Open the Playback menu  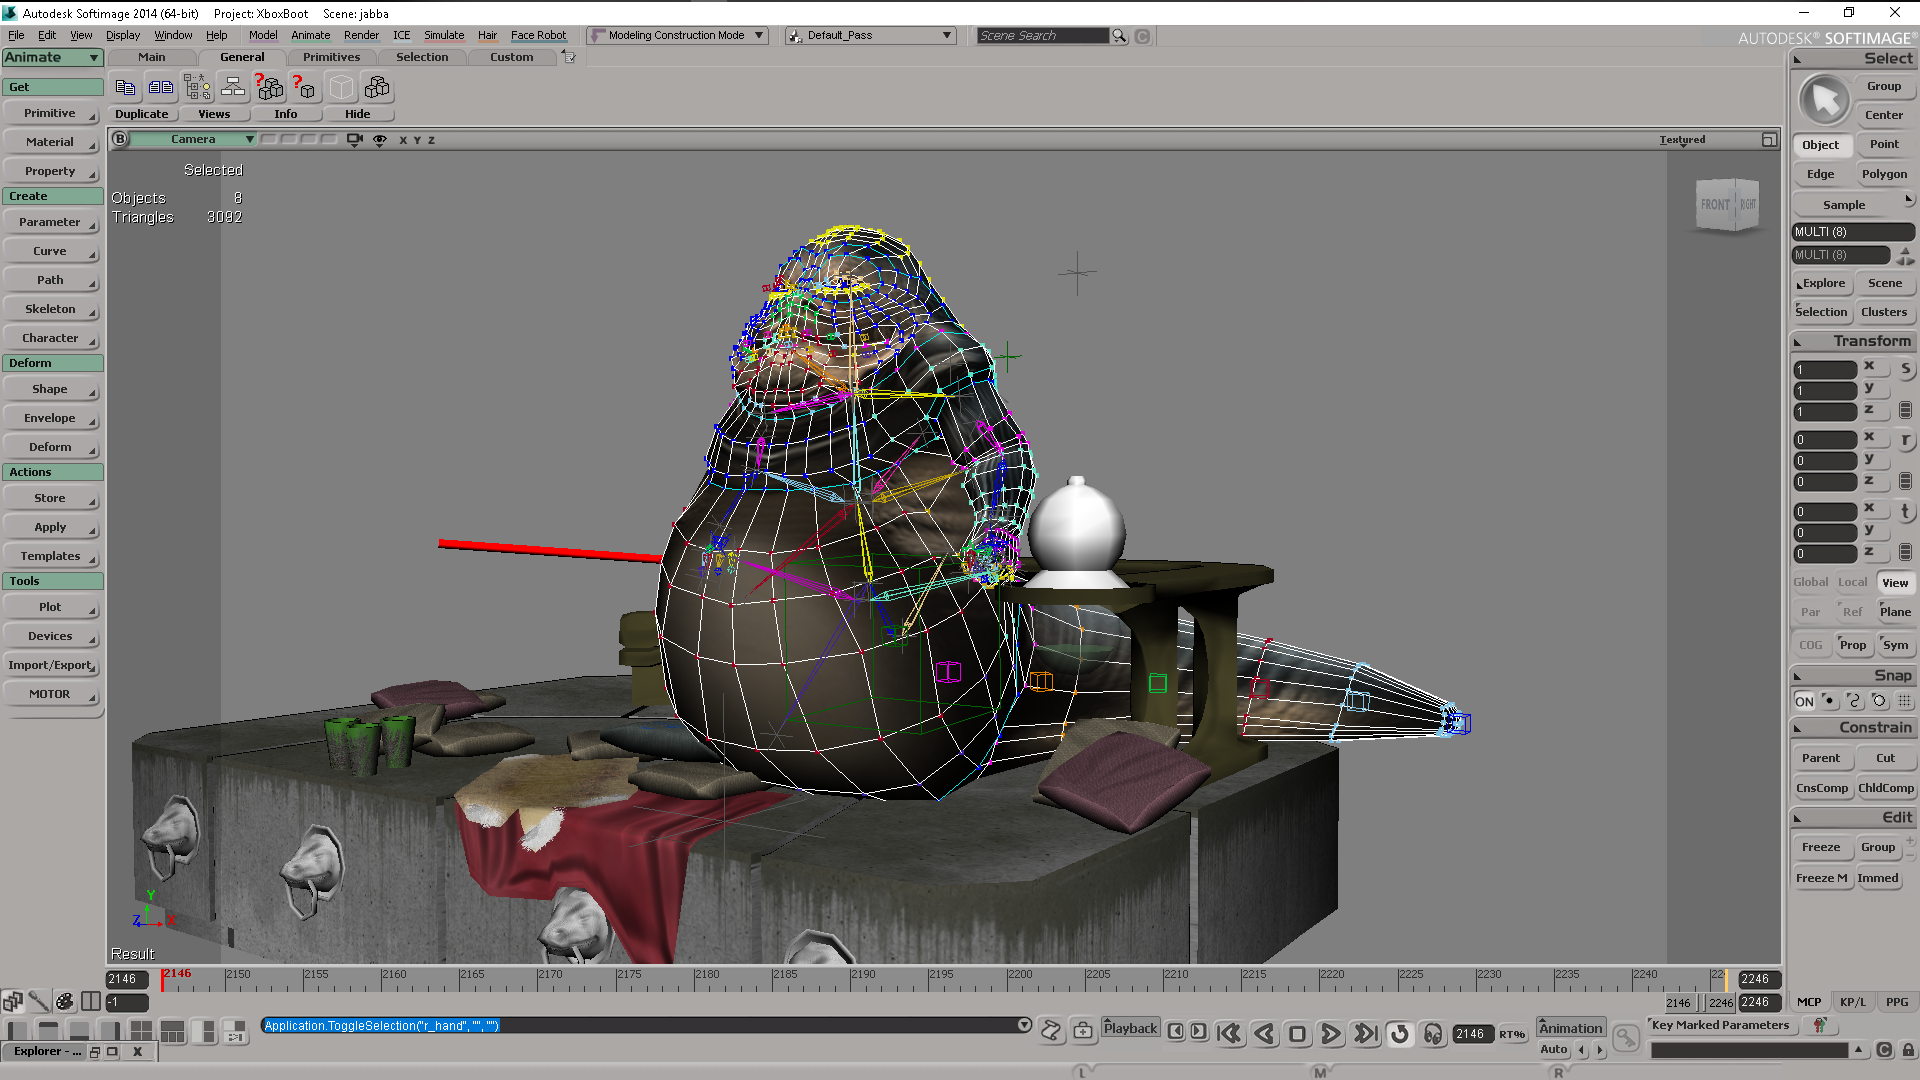point(1130,1028)
